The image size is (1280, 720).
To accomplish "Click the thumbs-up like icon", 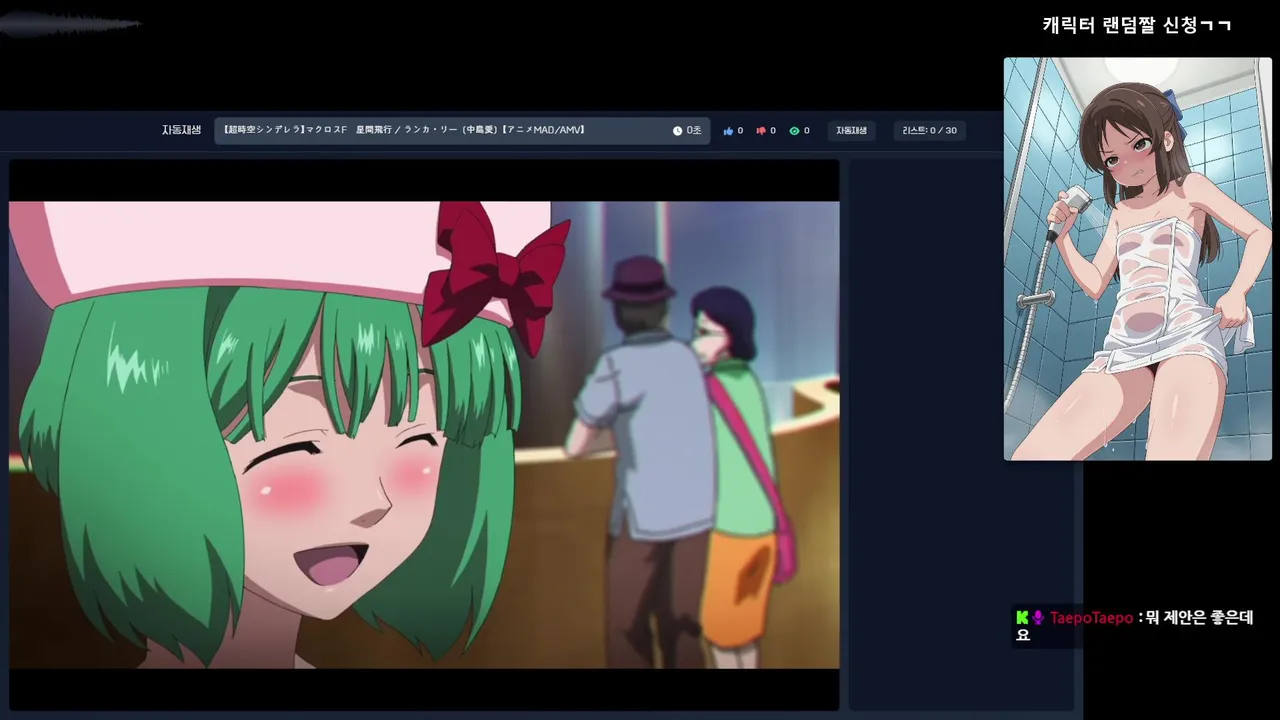I will coord(728,131).
